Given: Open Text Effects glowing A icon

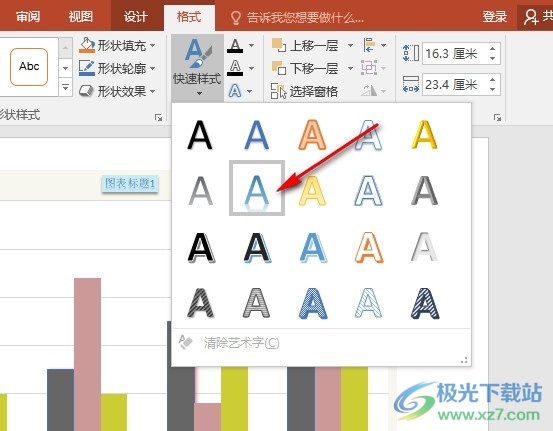Looking at the screenshot, I should point(235,91).
